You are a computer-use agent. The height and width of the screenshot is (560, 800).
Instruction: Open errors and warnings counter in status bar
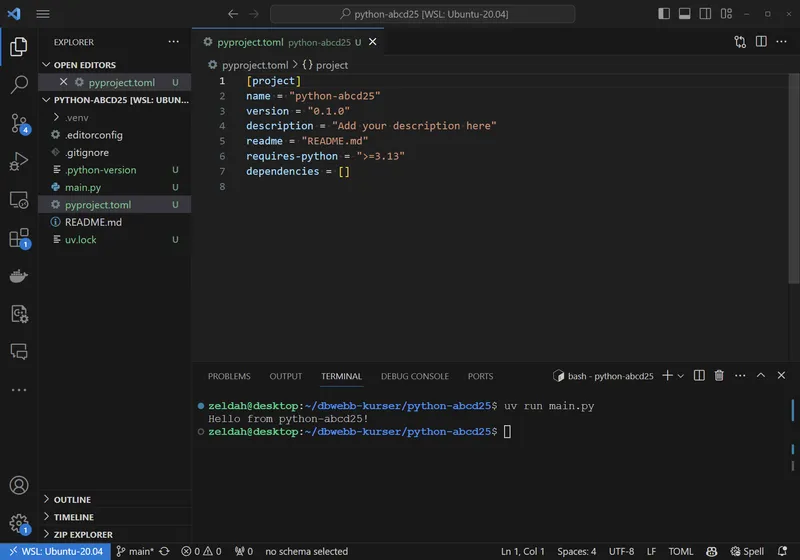(201, 551)
